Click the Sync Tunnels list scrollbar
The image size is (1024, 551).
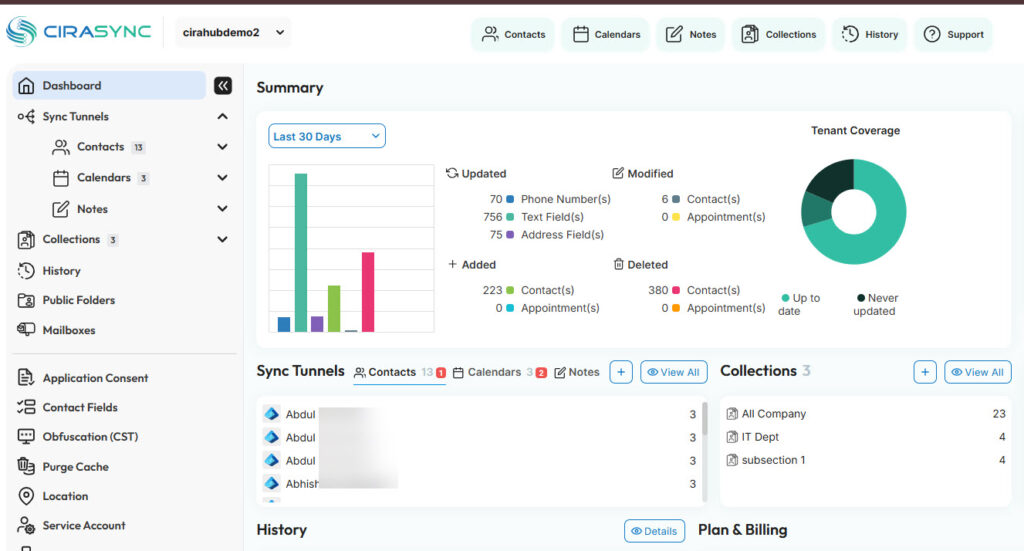pyautogui.click(x=704, y=418)
